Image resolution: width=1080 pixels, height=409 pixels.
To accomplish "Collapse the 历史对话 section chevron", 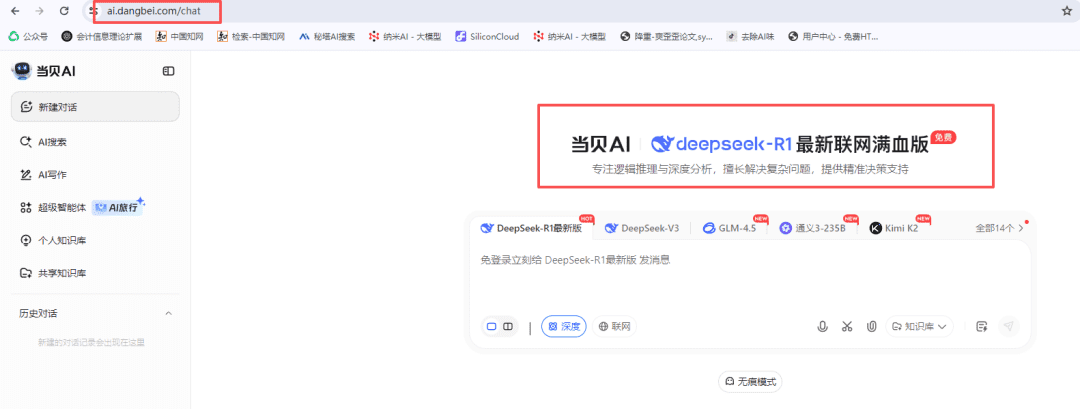I will coord(169,314).
